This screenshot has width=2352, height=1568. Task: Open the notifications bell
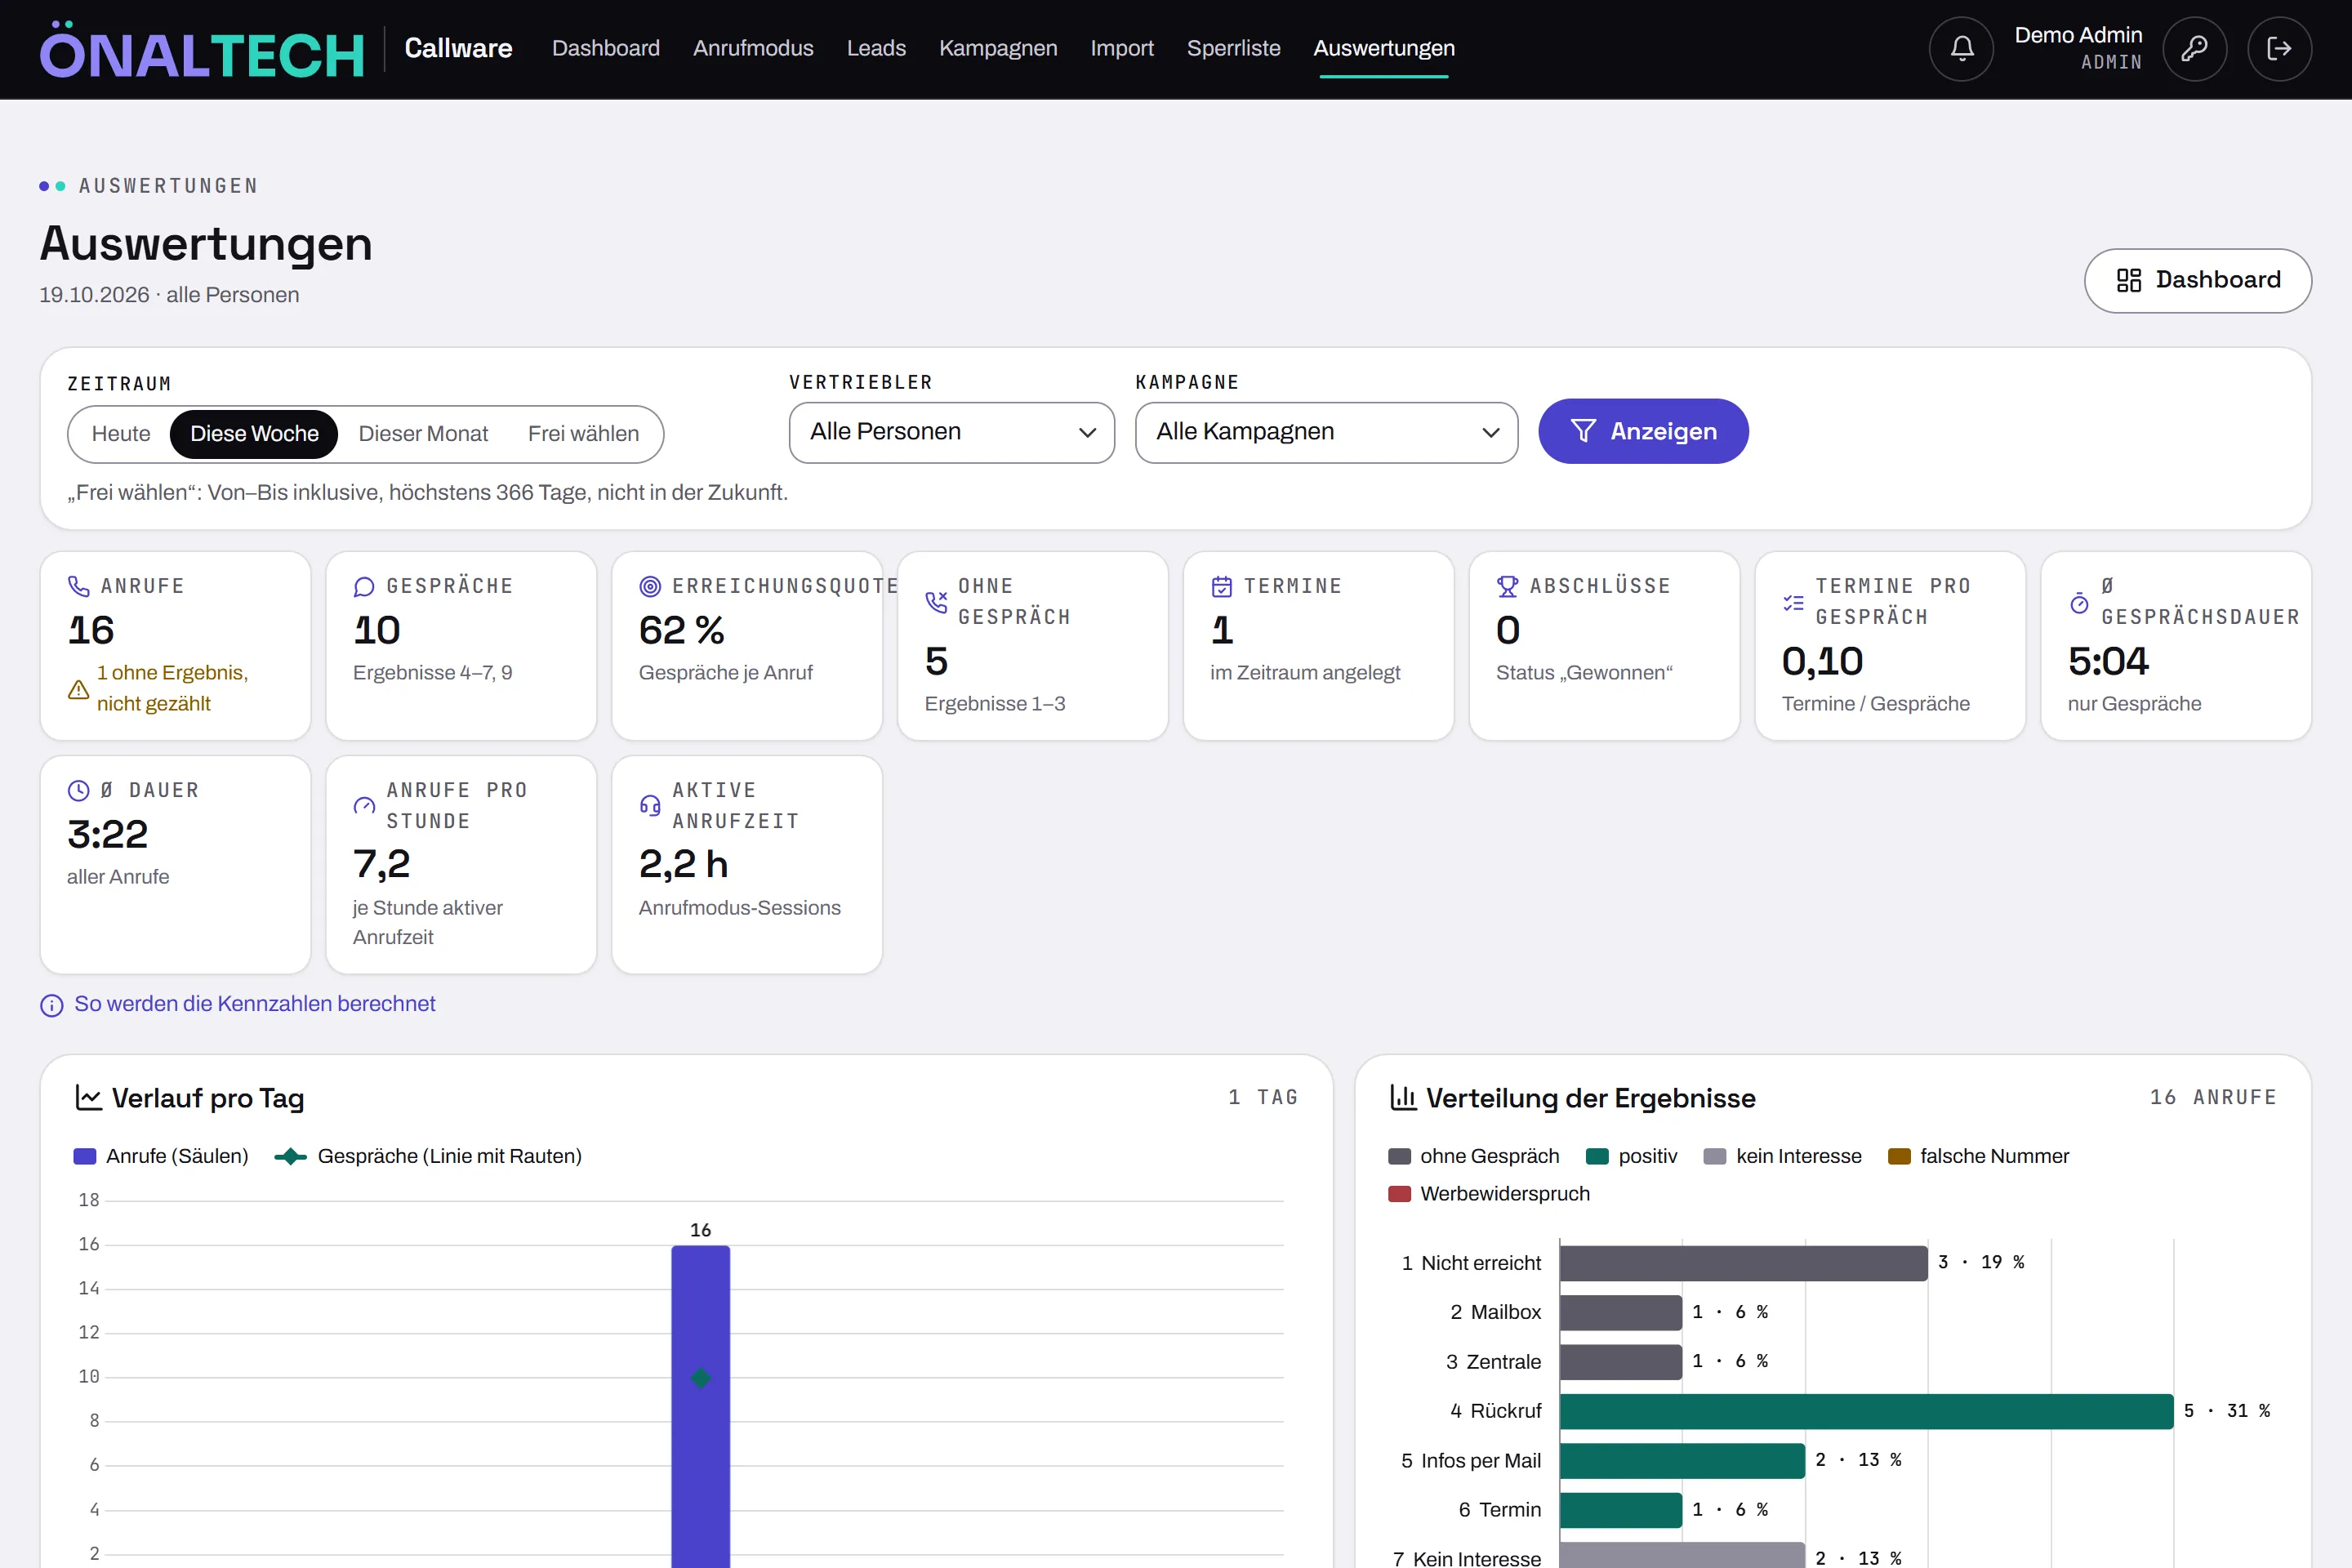tap(1961, 48)
